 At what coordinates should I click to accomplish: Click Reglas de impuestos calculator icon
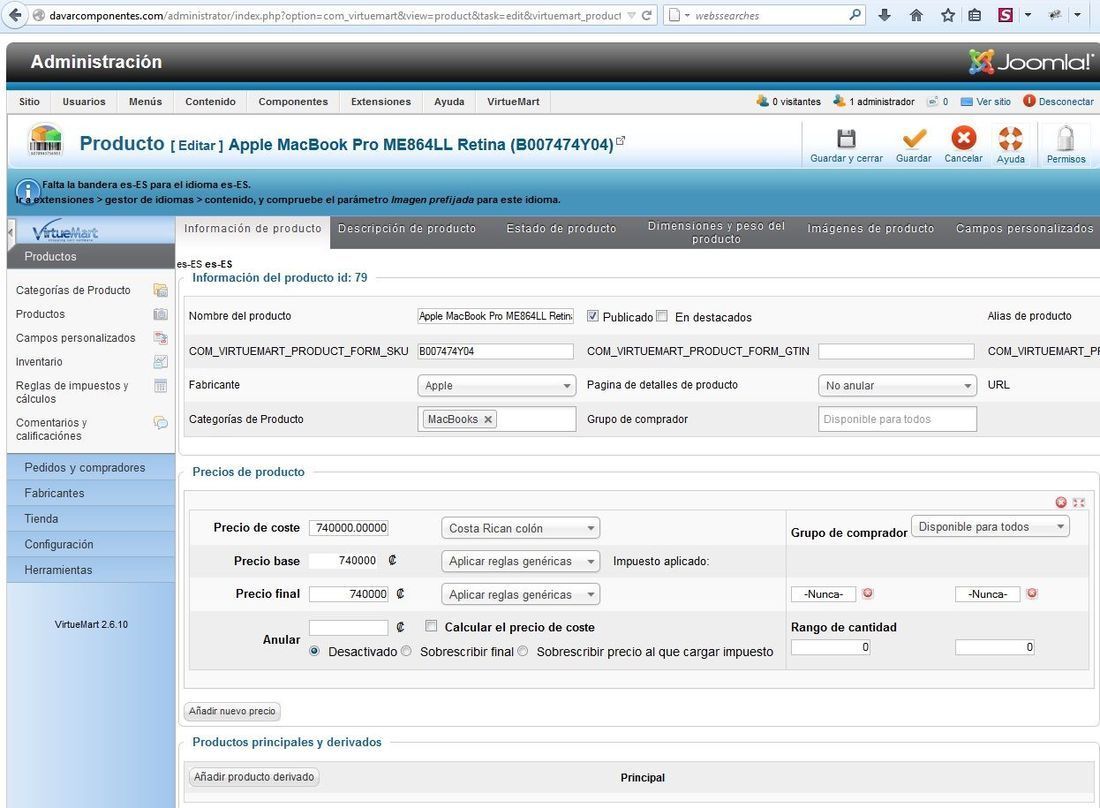[x=161, y=385]
